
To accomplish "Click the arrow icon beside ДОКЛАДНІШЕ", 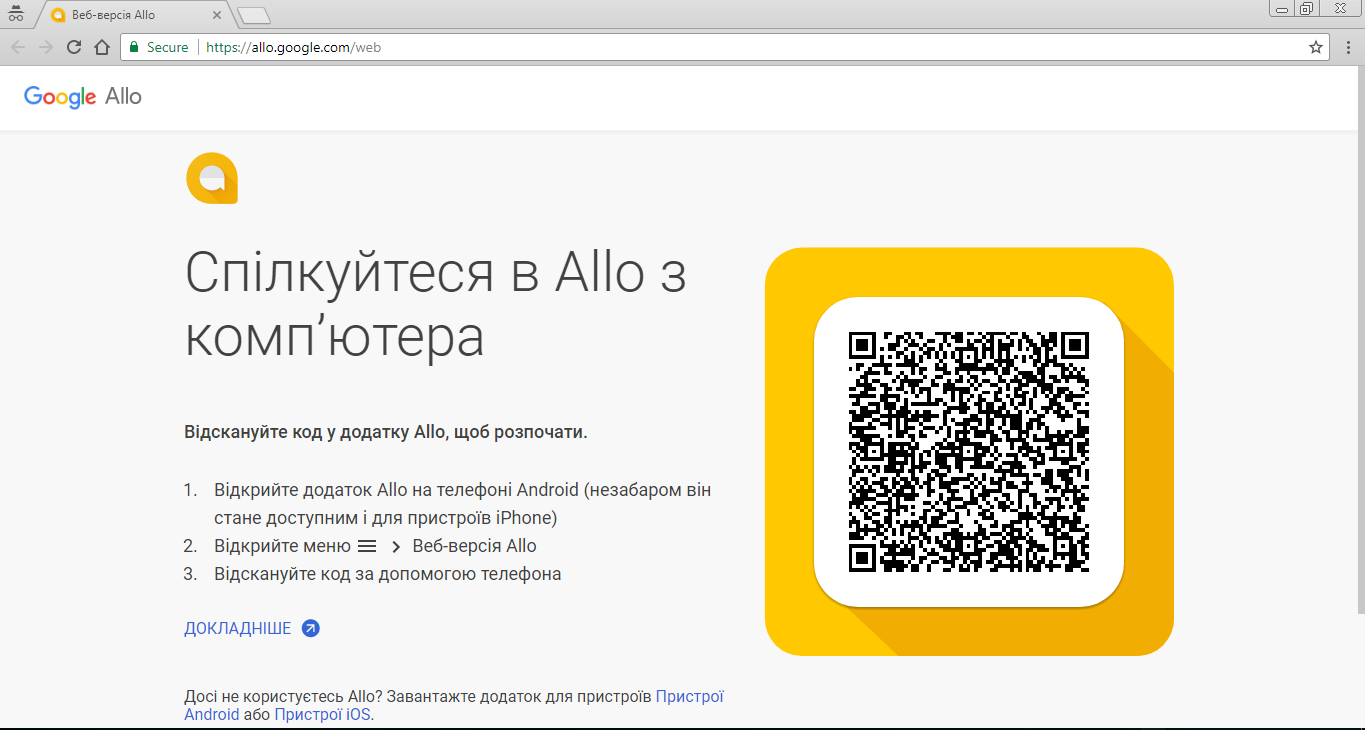I will coord(310,628).
